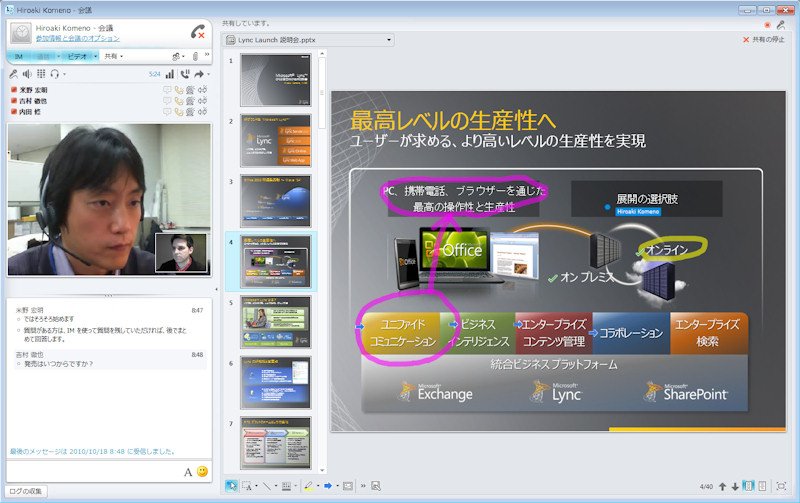The height and width of the screenshot is (503, 800).
Task: Open the font formatting A button
Action: click(x=188, y=472)
